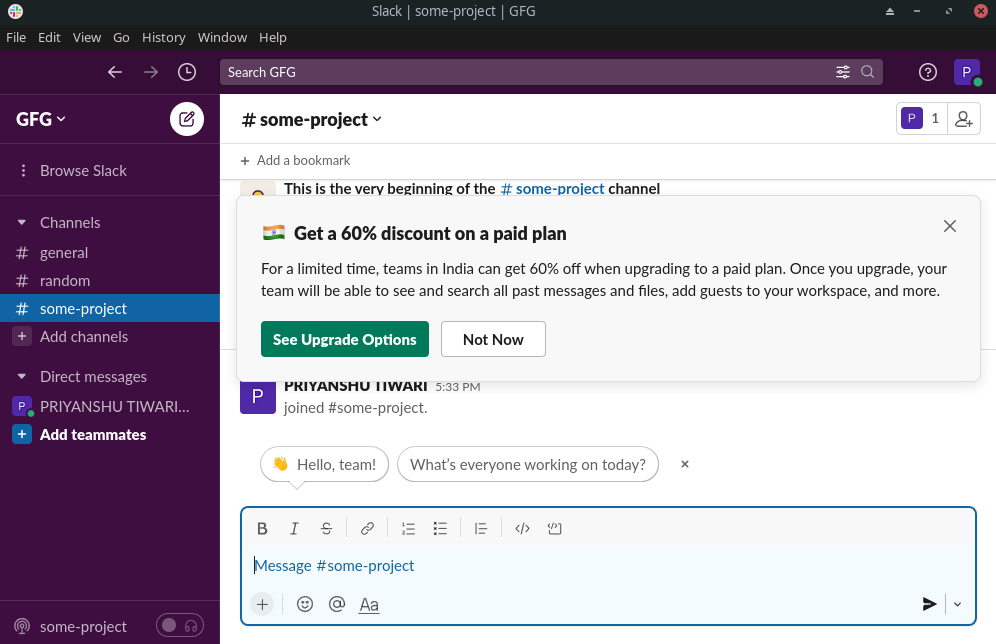
Task: Open the history clock icon
Action: [187, 72]
